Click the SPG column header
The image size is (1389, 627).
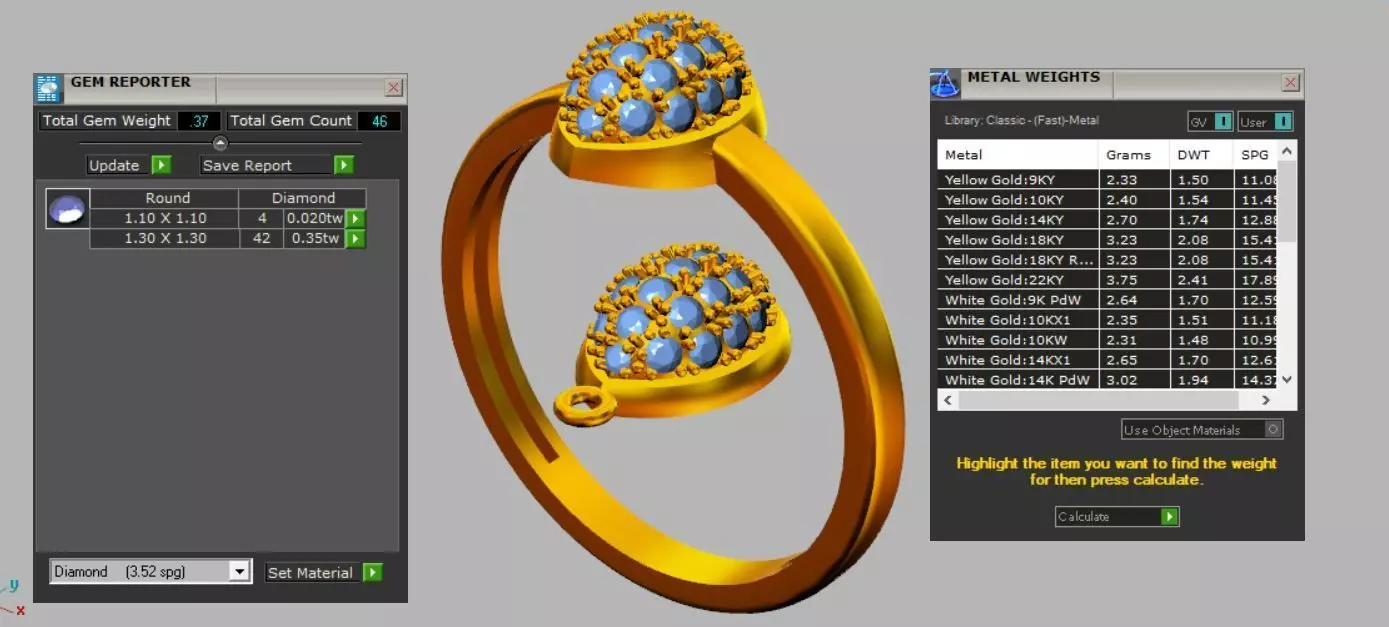click(x=1255, y=155)
